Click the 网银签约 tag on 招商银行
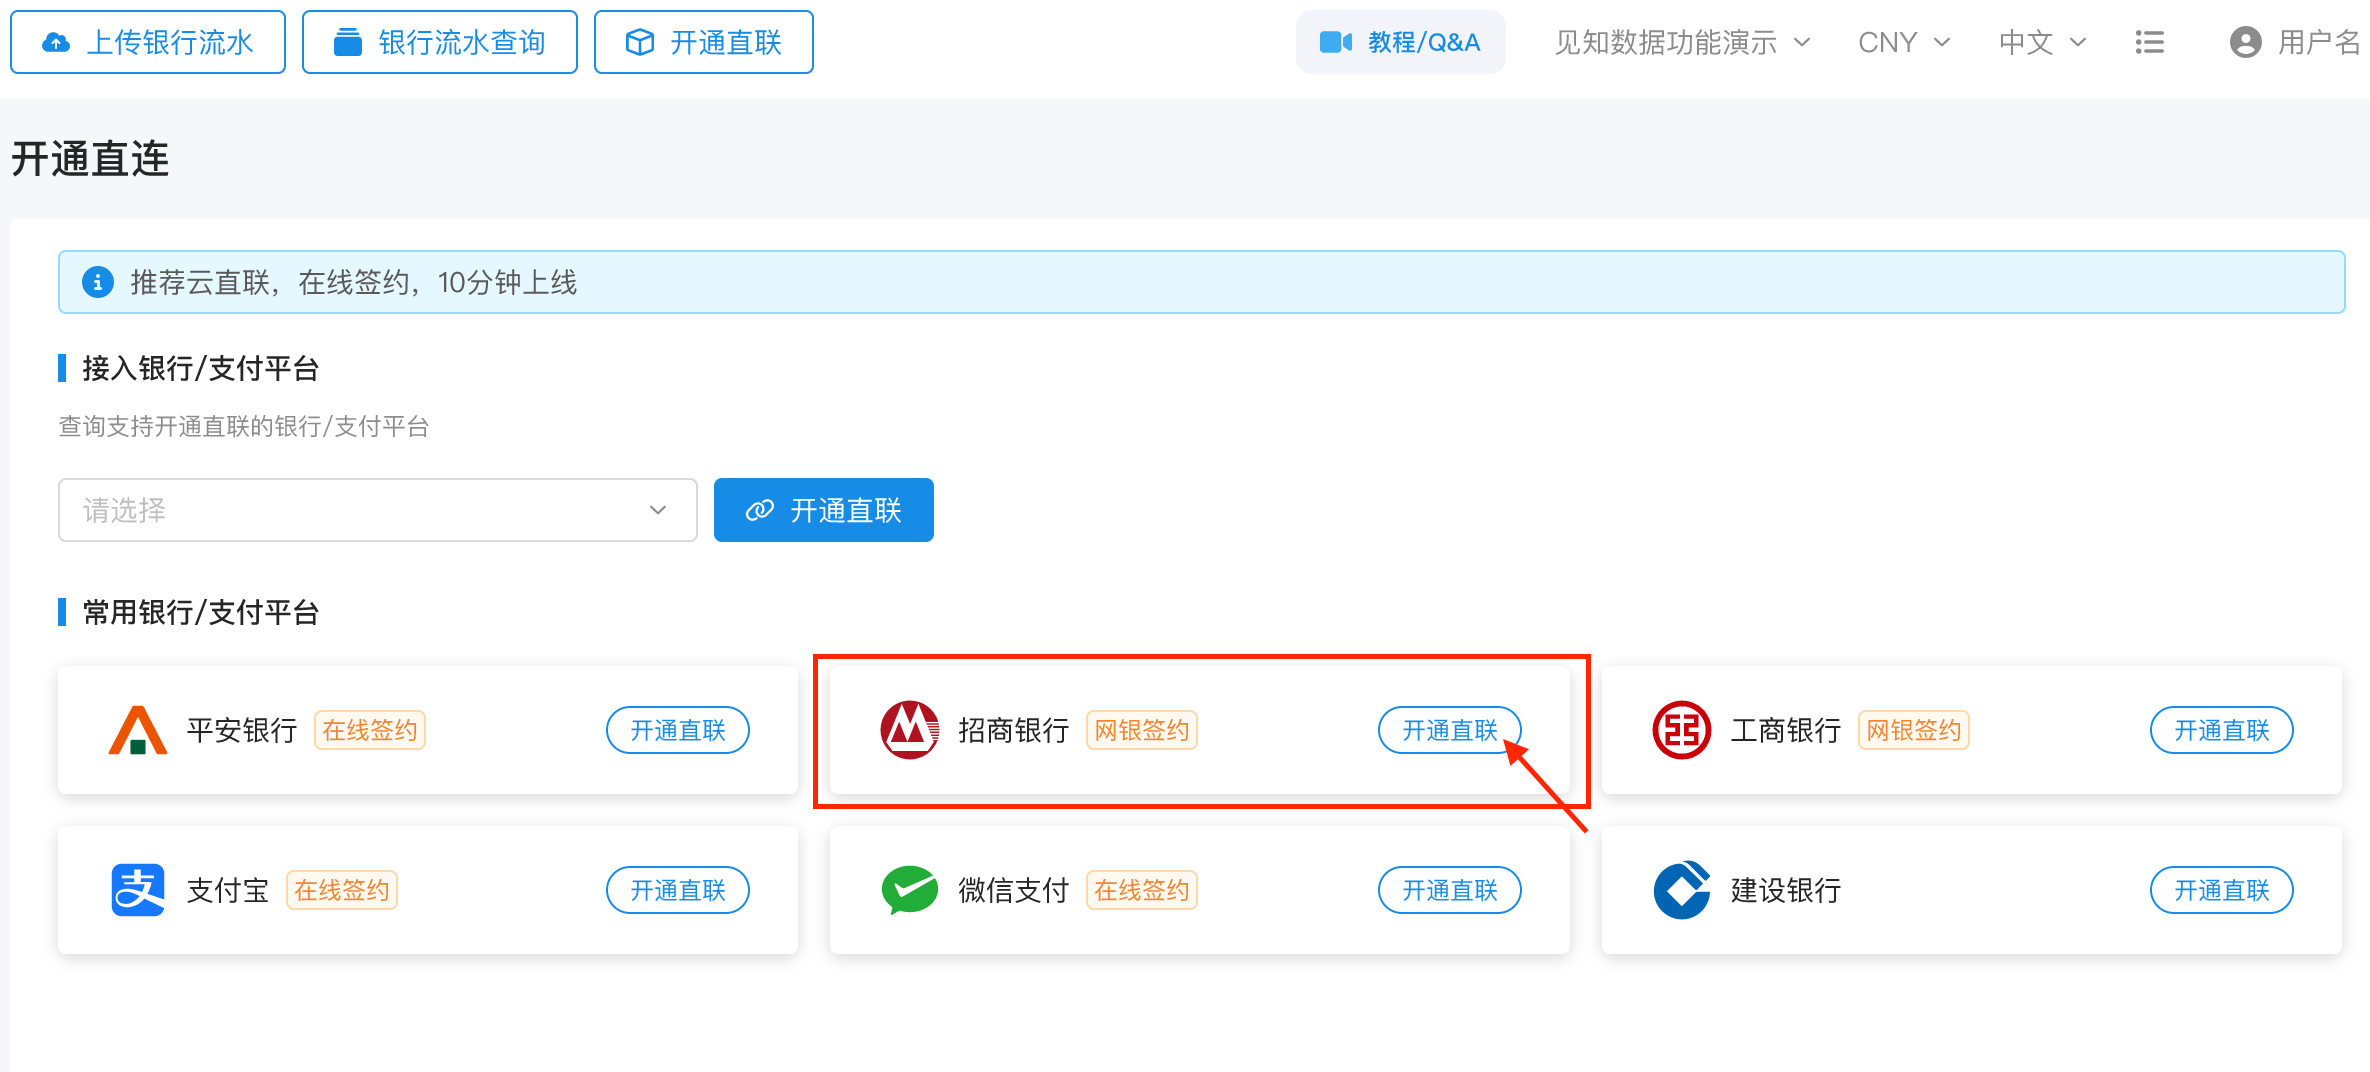Image resolution: width=2370 pixels, height=1072 pixels. [x=1142, y=730]
